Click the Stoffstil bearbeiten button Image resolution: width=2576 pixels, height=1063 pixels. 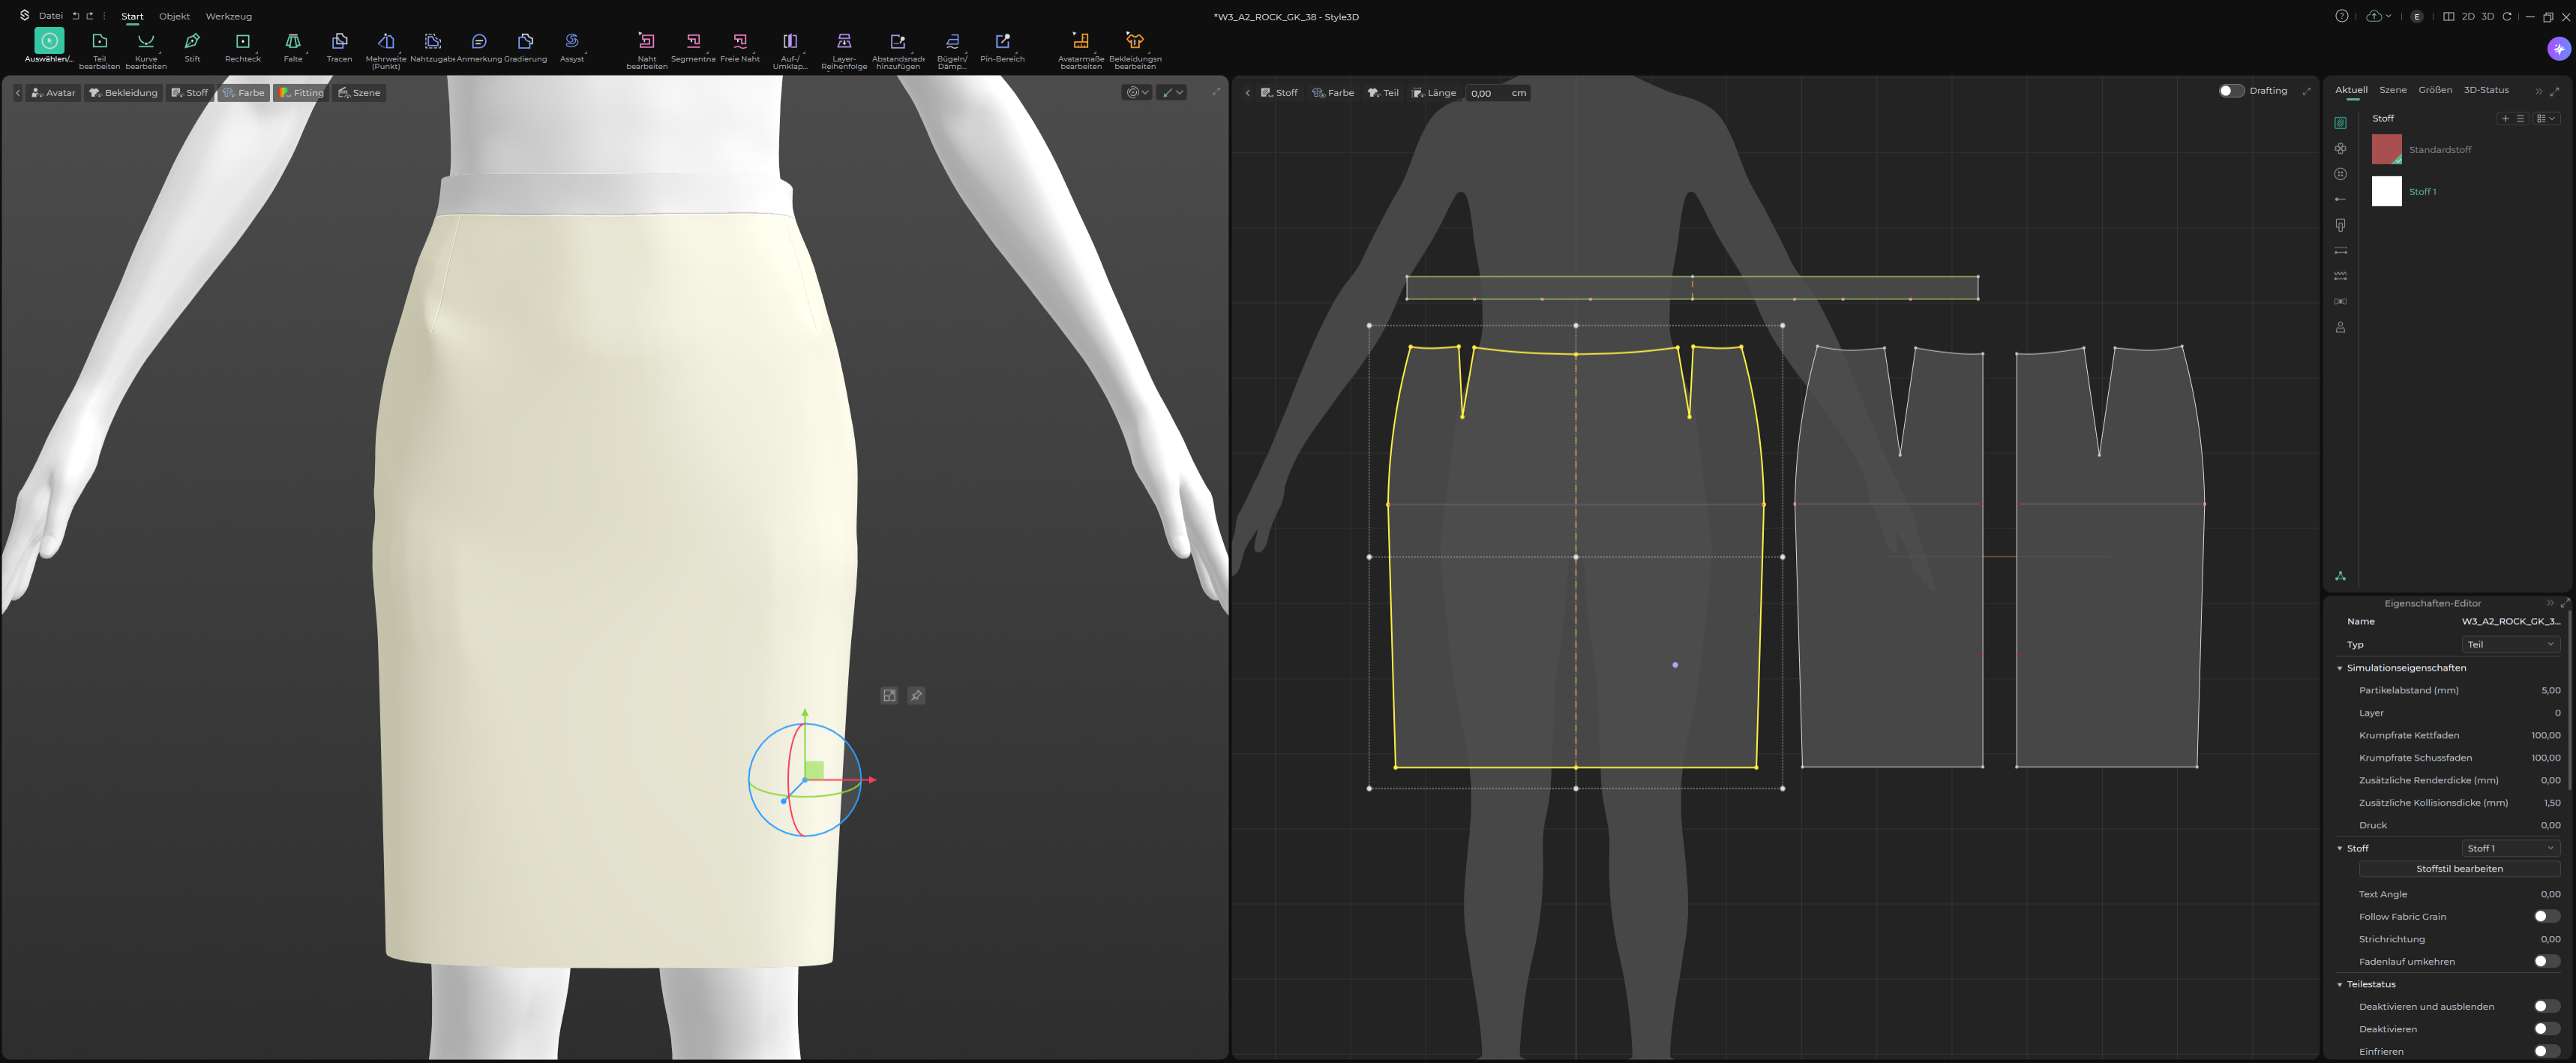pyautogui.click(x=2459, y=868)
